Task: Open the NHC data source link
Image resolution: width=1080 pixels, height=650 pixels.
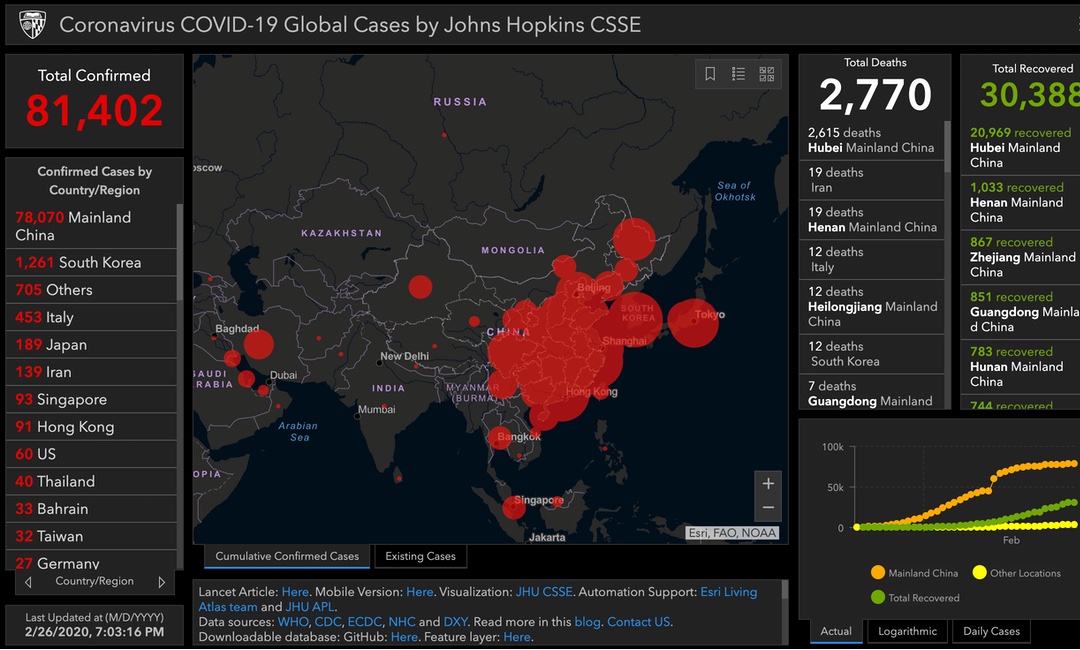Action: point(402,622)
